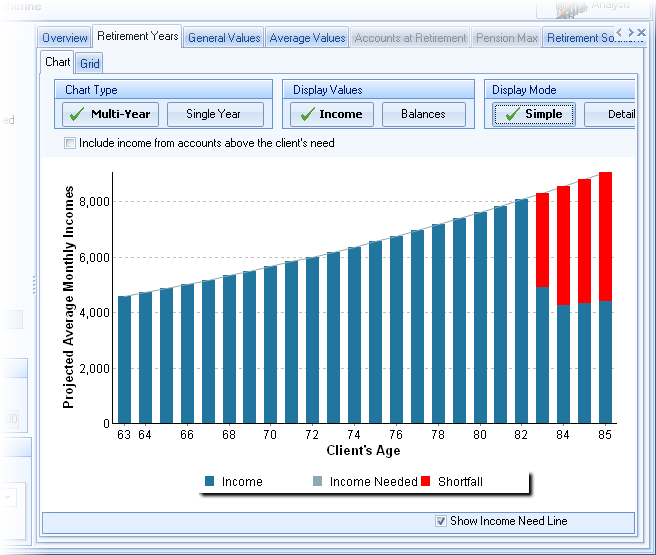Switch to the Grid sub-tab
Viewport: 656px width, 555px height.
tap(90, 63)
